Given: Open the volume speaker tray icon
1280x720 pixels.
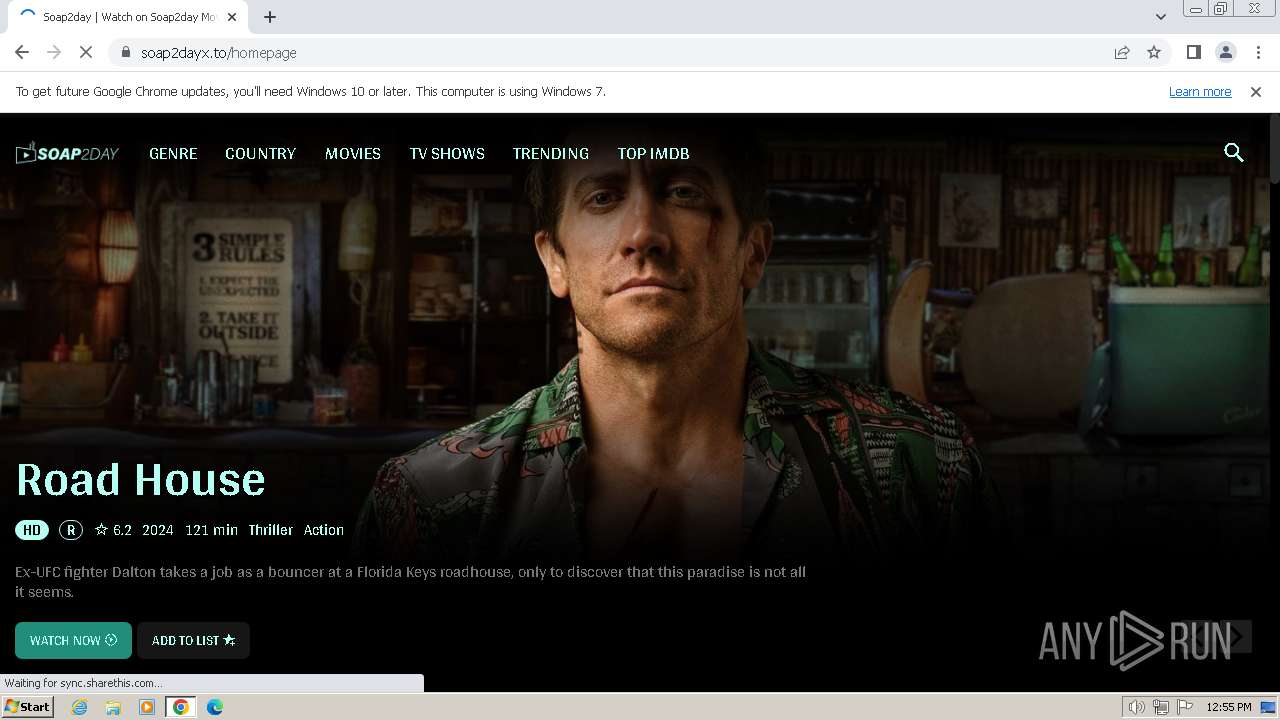Looking at the screenshot, I should pos(1137,707).
